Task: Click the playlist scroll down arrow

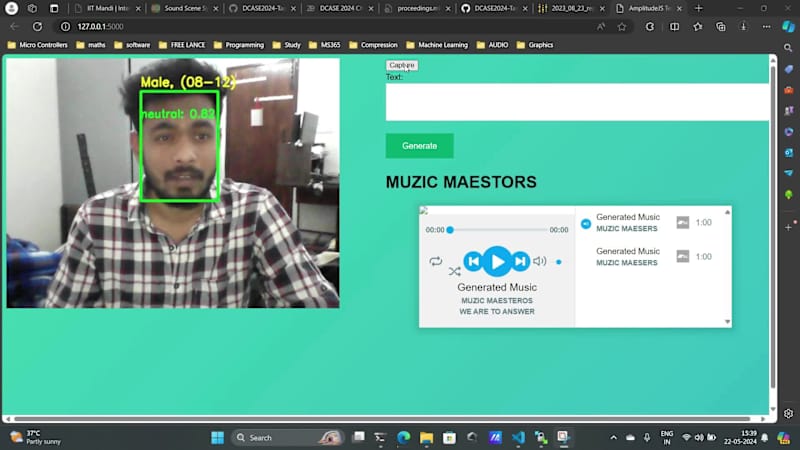Action: (728, 321)
